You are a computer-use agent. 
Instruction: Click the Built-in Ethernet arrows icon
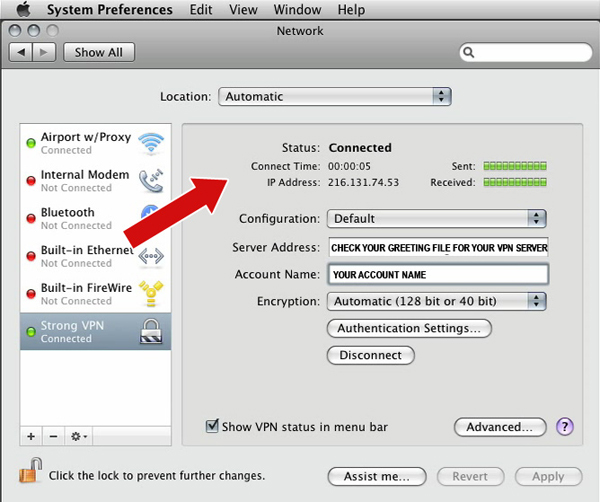click(151, 256)
